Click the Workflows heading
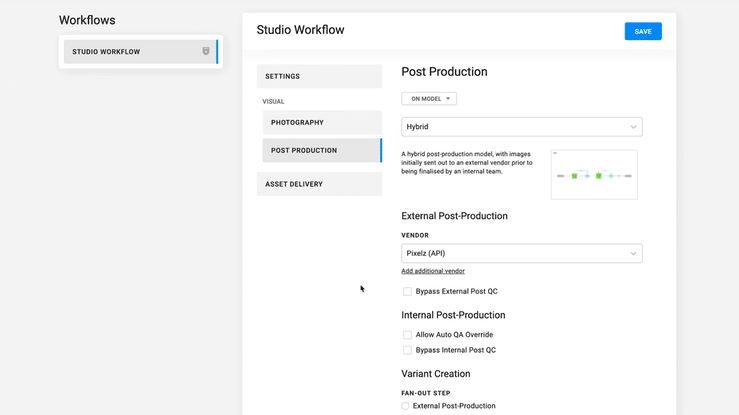Viewport: 739px width, 415px height. point(87,20)
